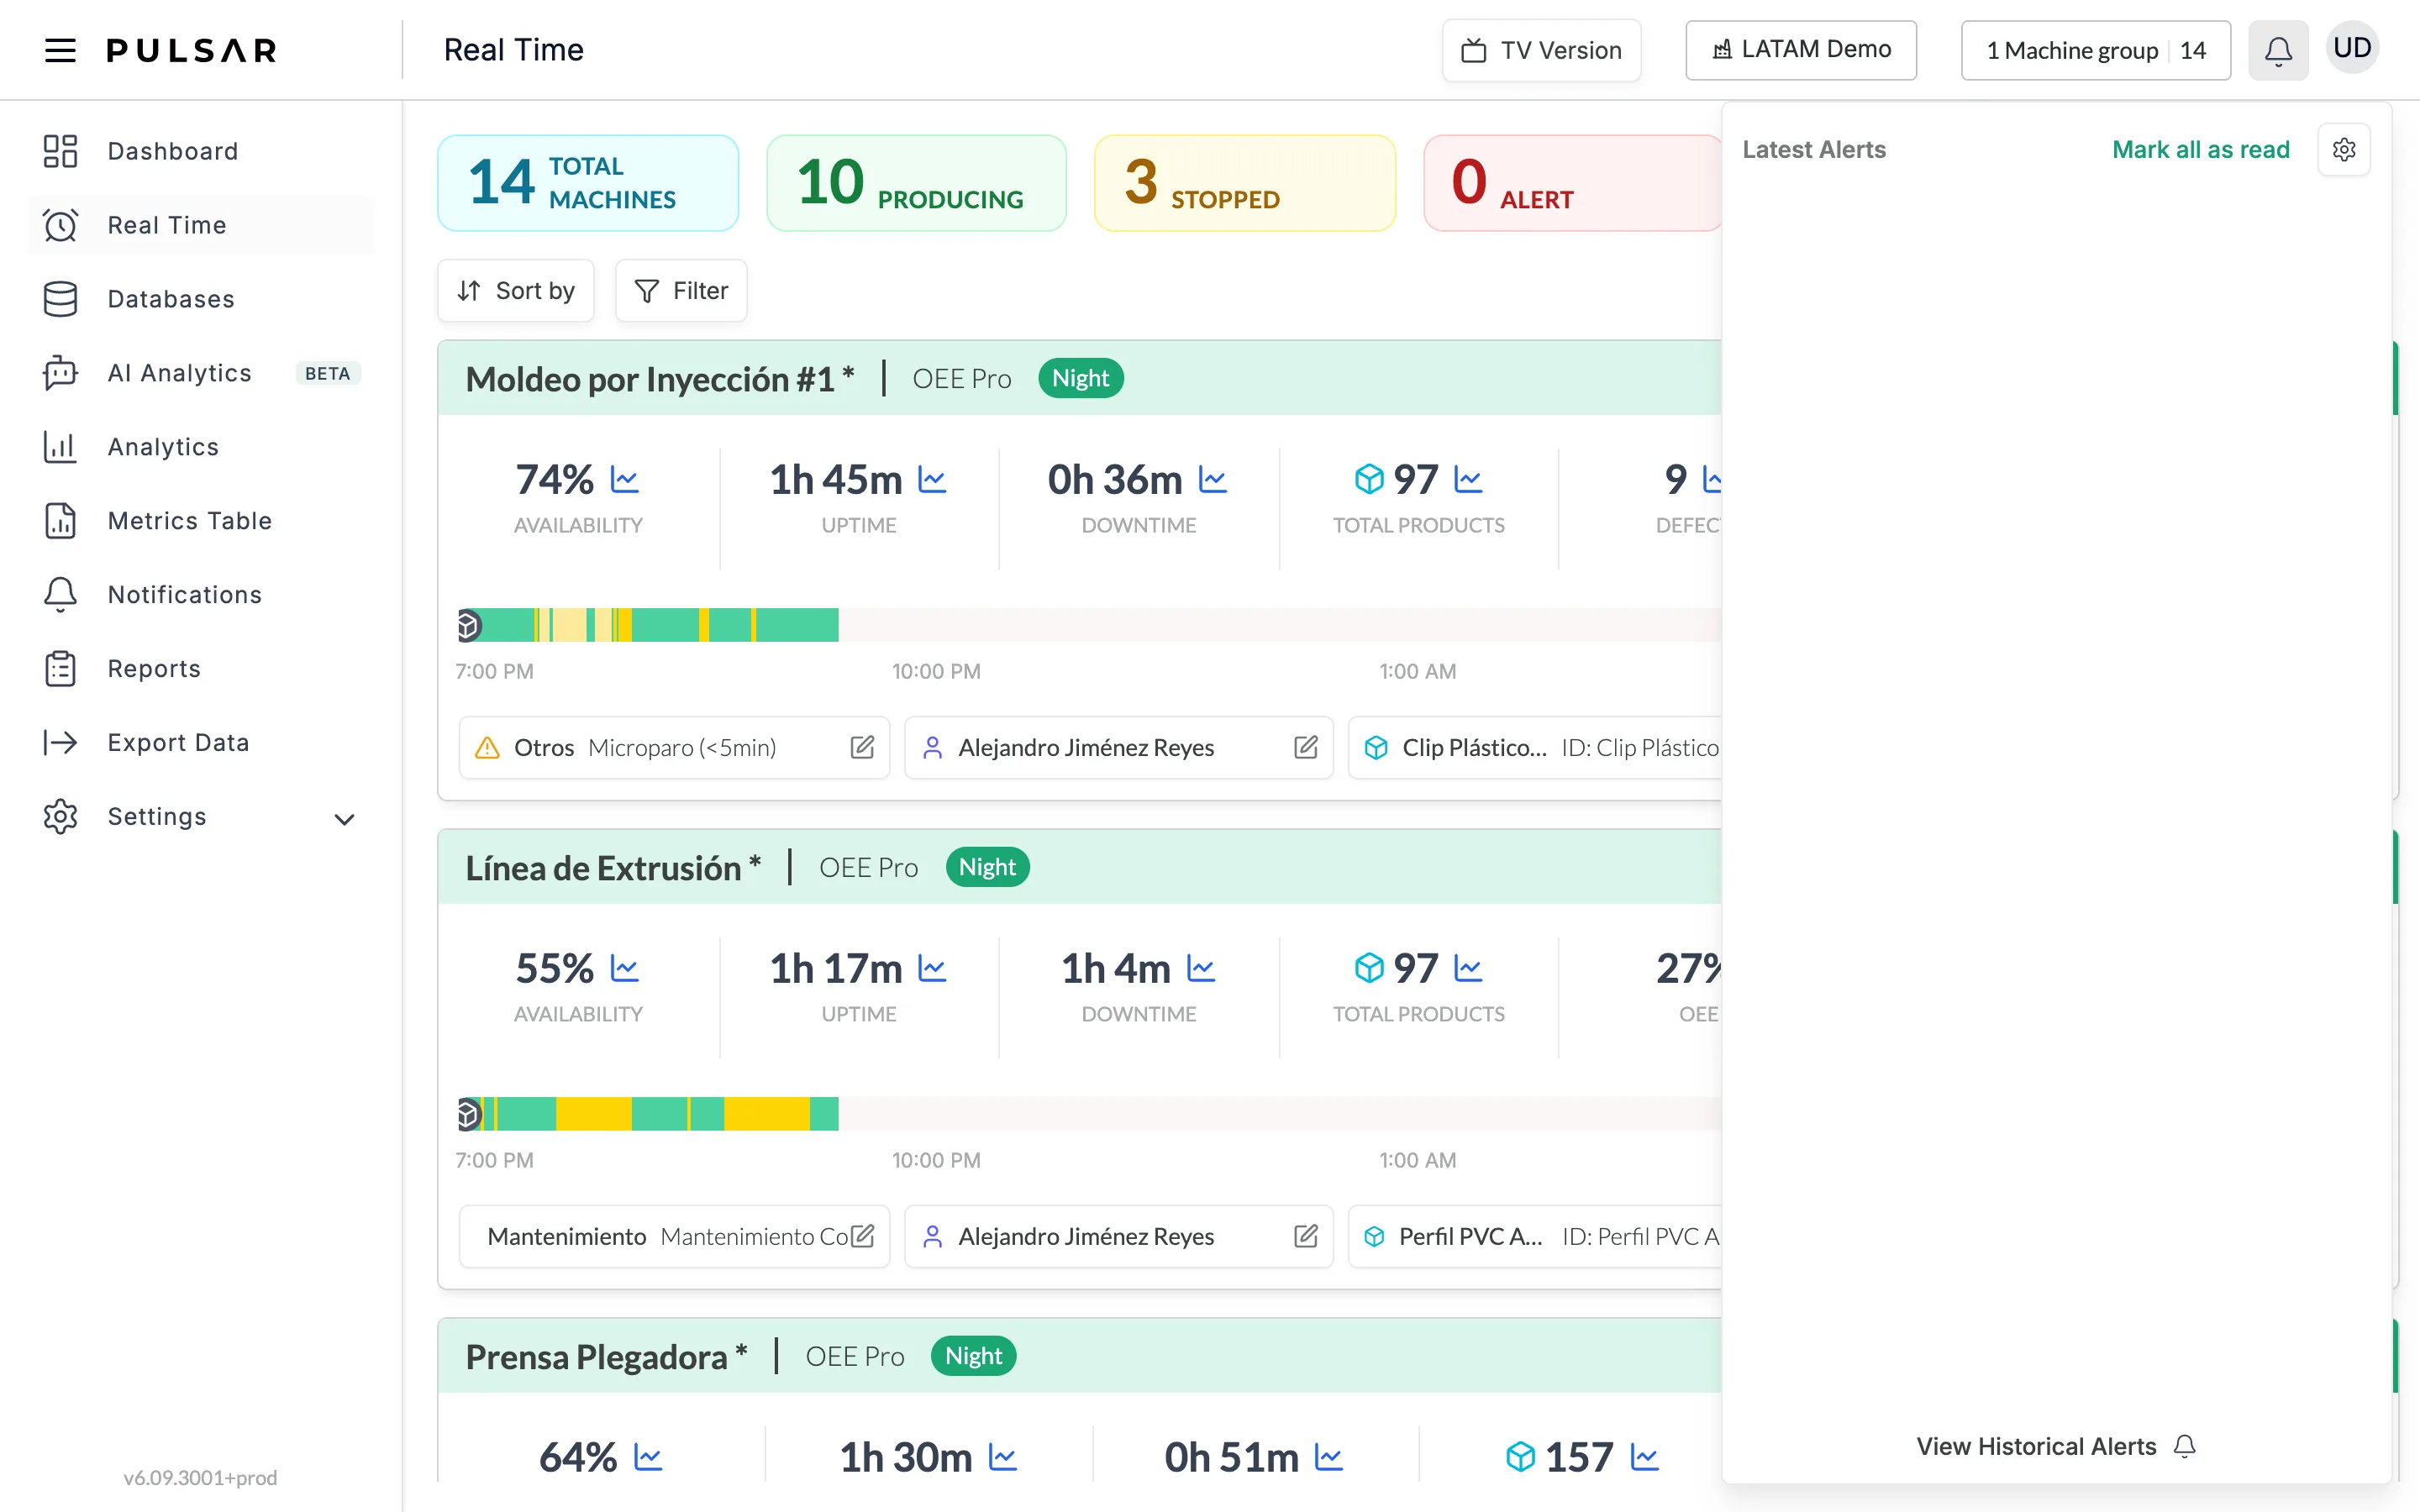Click the downtime chart icon next to 0h 36m
The image size is (2420, 1512).
coord(1213,480)
